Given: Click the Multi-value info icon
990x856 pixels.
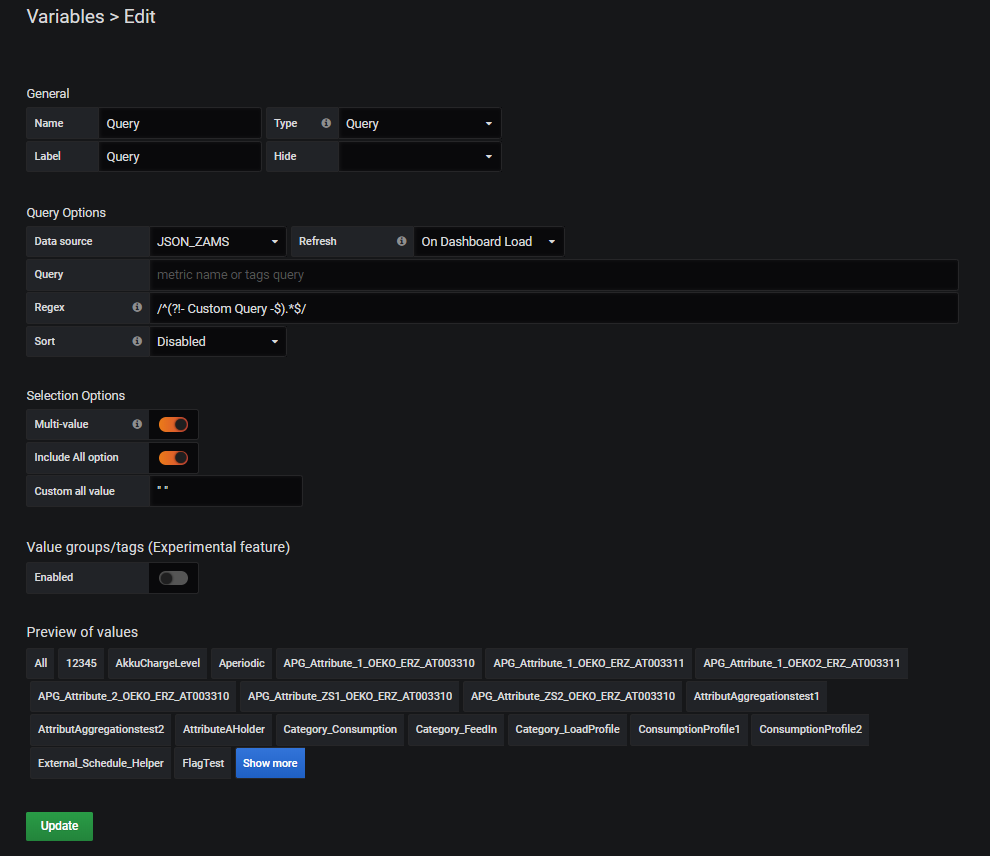Looking at the screenshot, I should (x=137, y=425).
